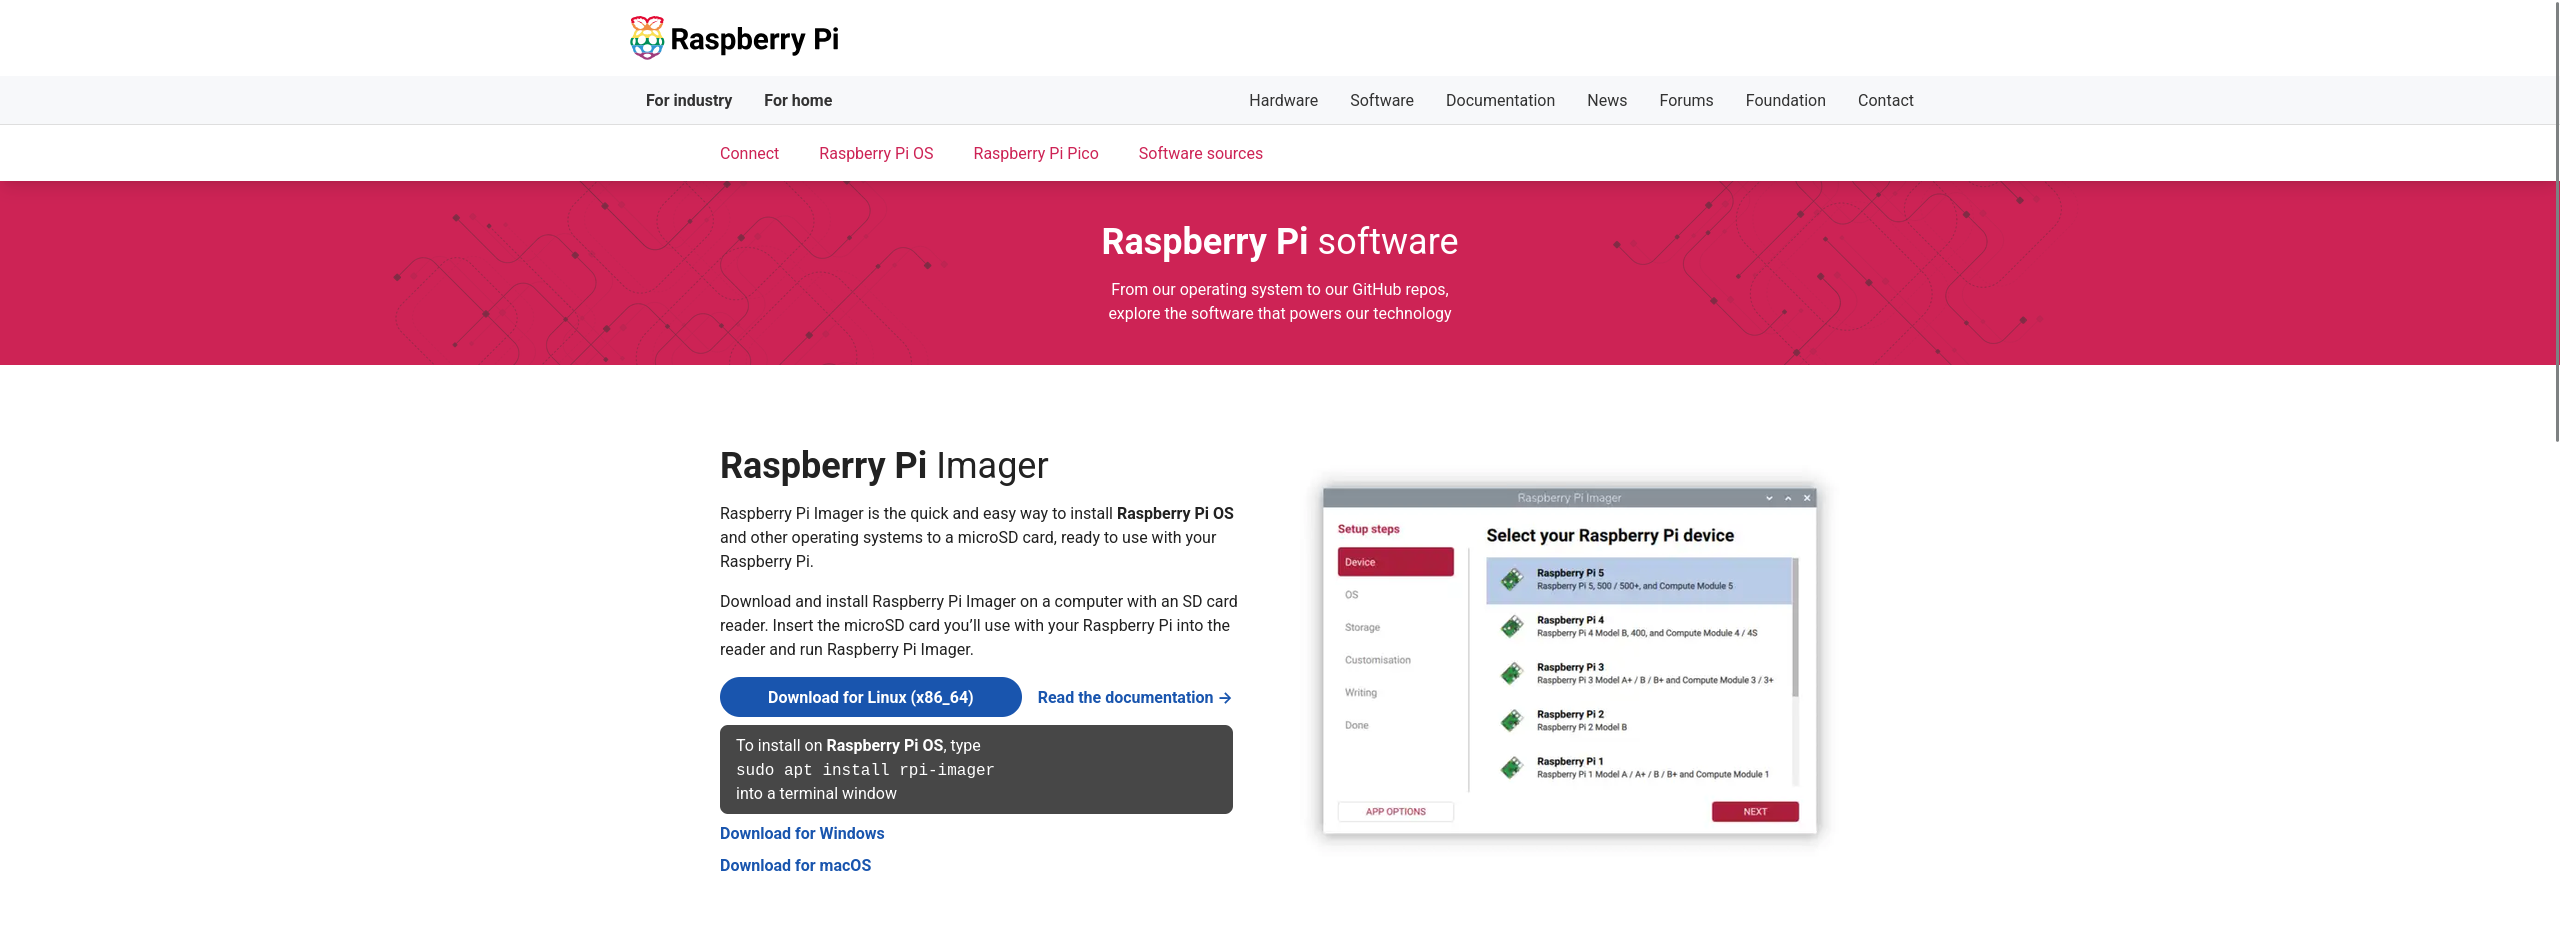The height and width of the screenshot is (950, 2560).
Task: Open the Forums link
Action: [x=1686, y=100]
